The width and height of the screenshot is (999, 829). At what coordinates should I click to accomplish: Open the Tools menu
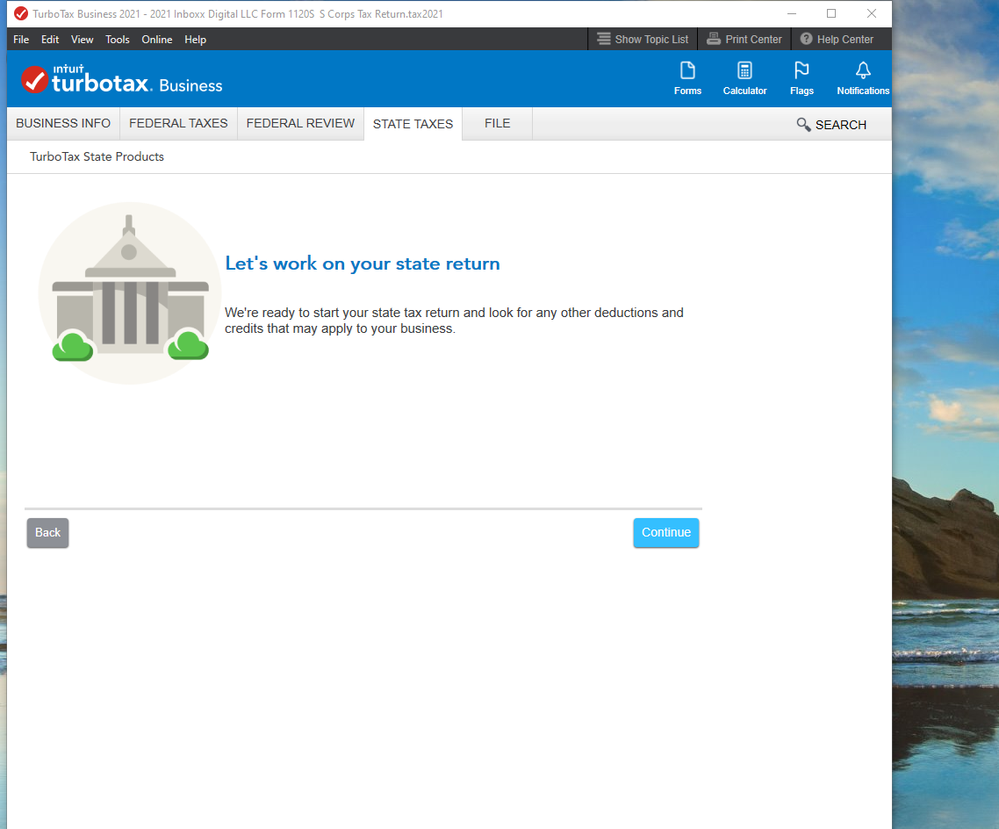[117, 40]
